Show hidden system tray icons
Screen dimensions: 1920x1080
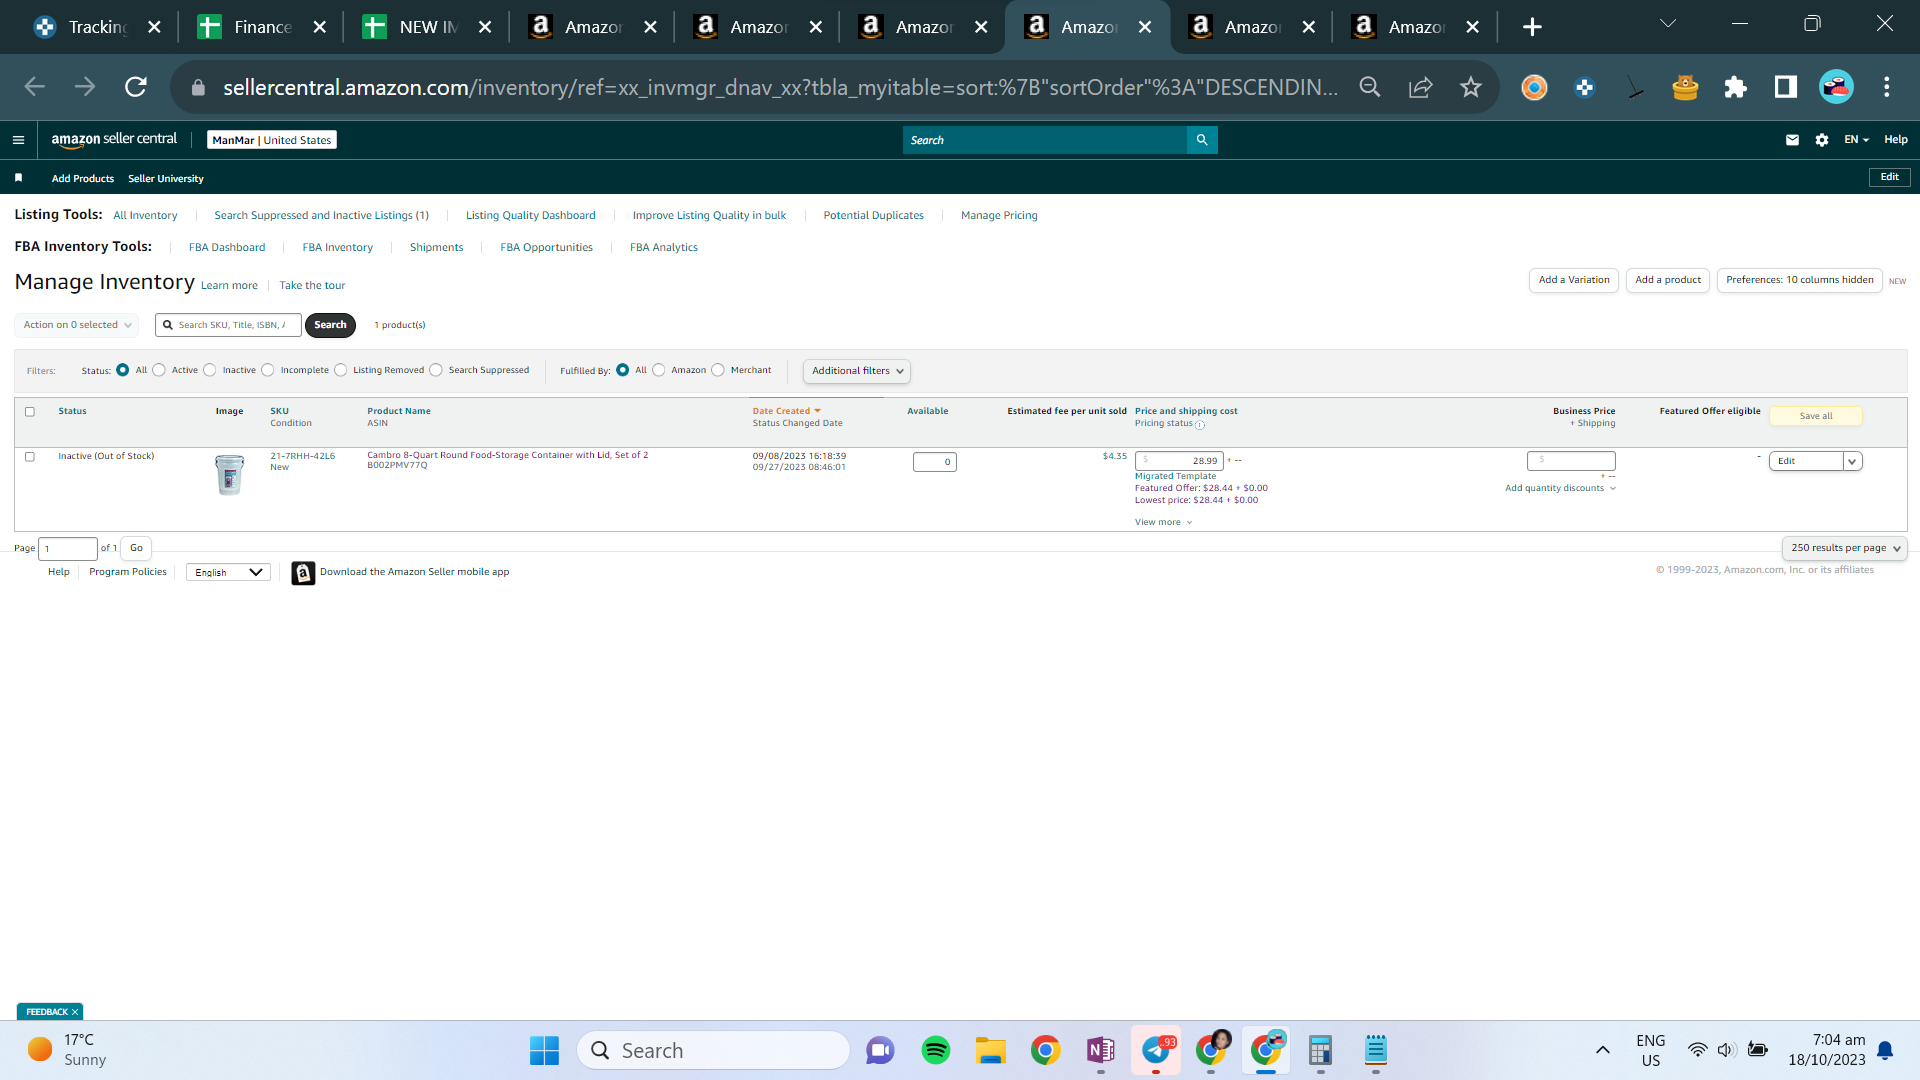pos(1602,1050)
